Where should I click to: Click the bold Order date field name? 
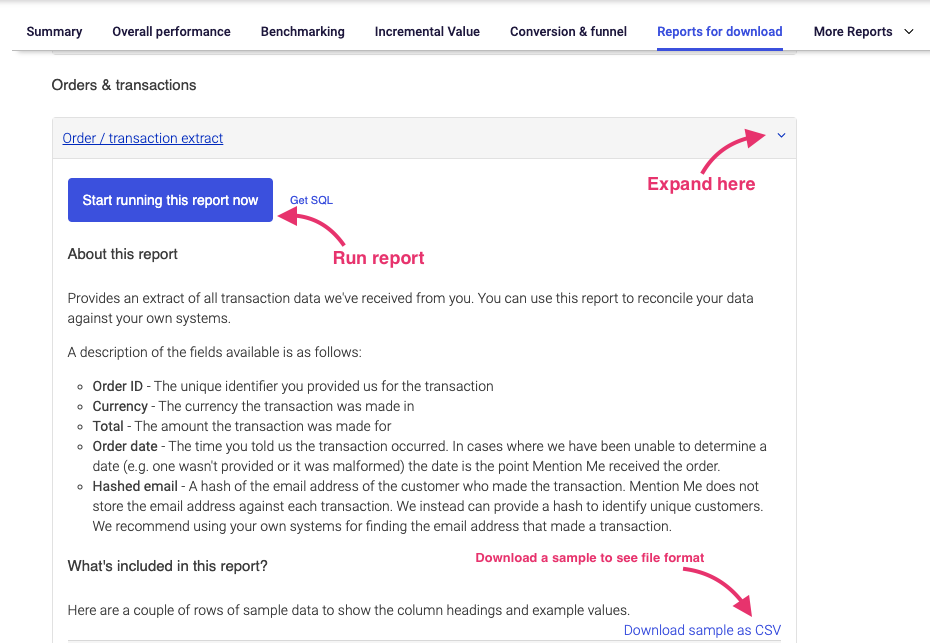(x=125, y=446)
